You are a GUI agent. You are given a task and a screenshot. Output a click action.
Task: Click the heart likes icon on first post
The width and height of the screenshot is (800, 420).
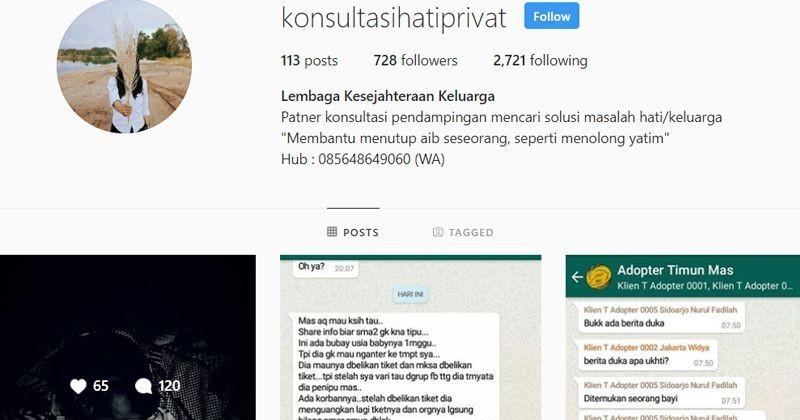pyautogui.click(x=78, y=386)
